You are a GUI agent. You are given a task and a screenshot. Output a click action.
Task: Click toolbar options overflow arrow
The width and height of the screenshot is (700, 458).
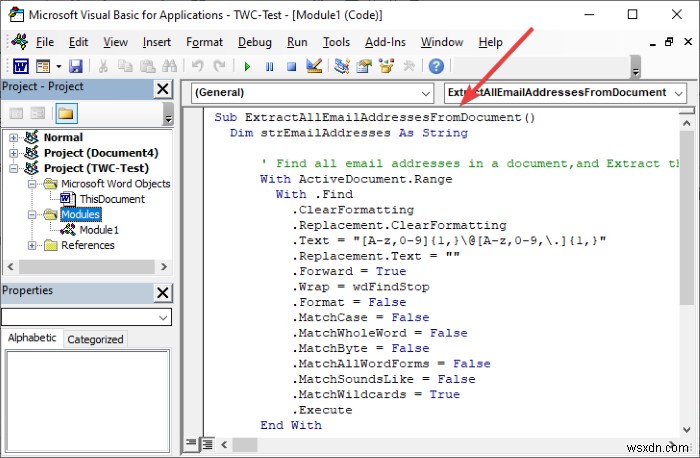point(636,67)
